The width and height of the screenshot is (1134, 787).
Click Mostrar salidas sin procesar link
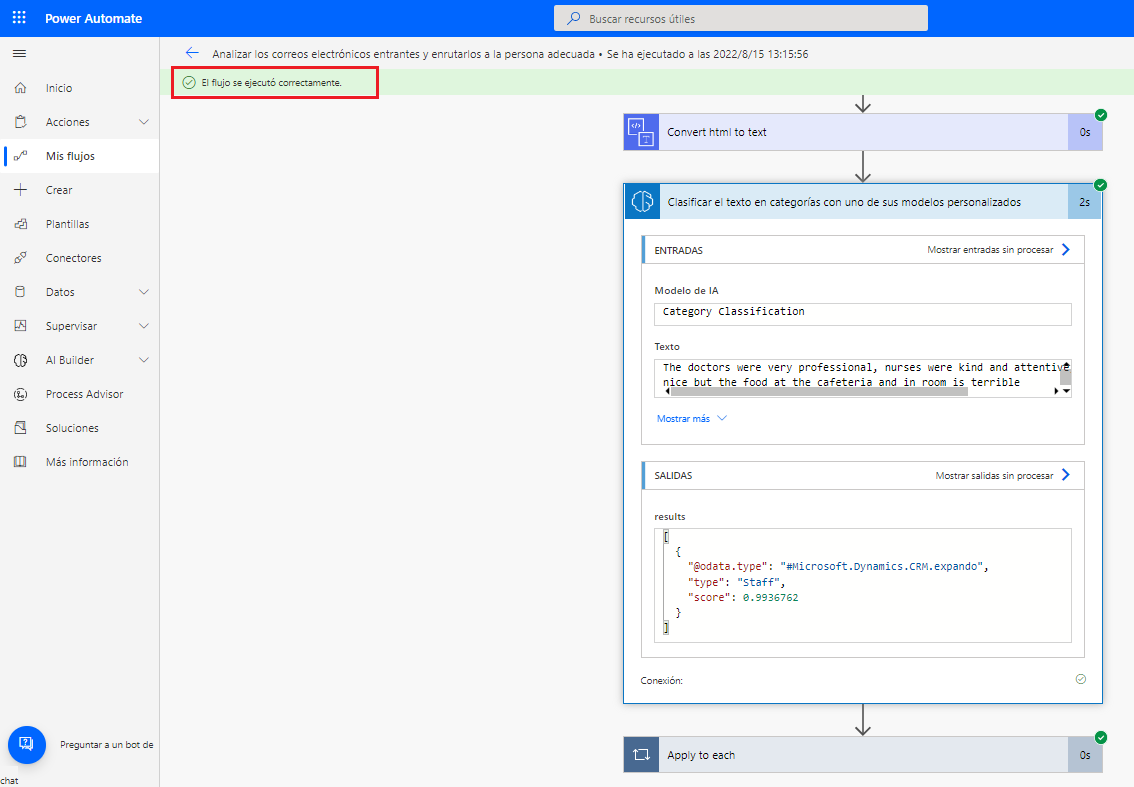click(x=994, y=475)
